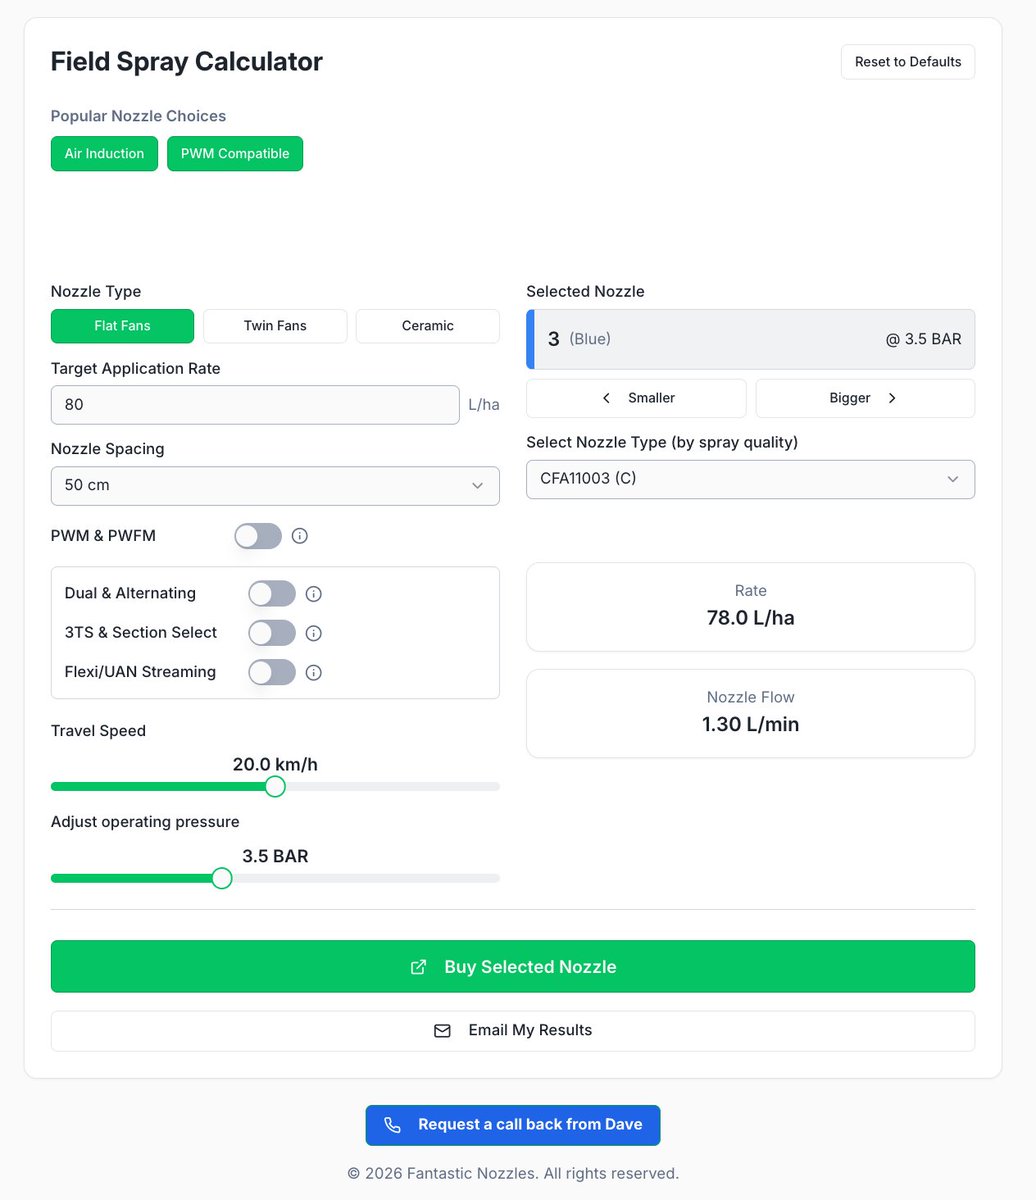This screenshot has height=1200, width=1036.
Task: Open the CFA11003 (C) nozzle type dropdown
Action: pos(750,479)
